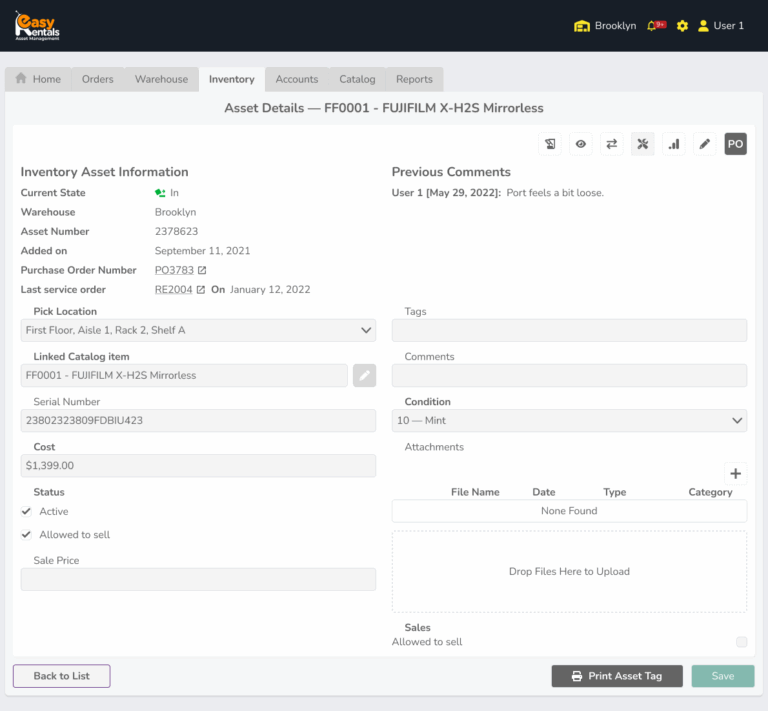
Task: Click the 'January 12, 2022' service date
Action: click(x=270, y=289)
